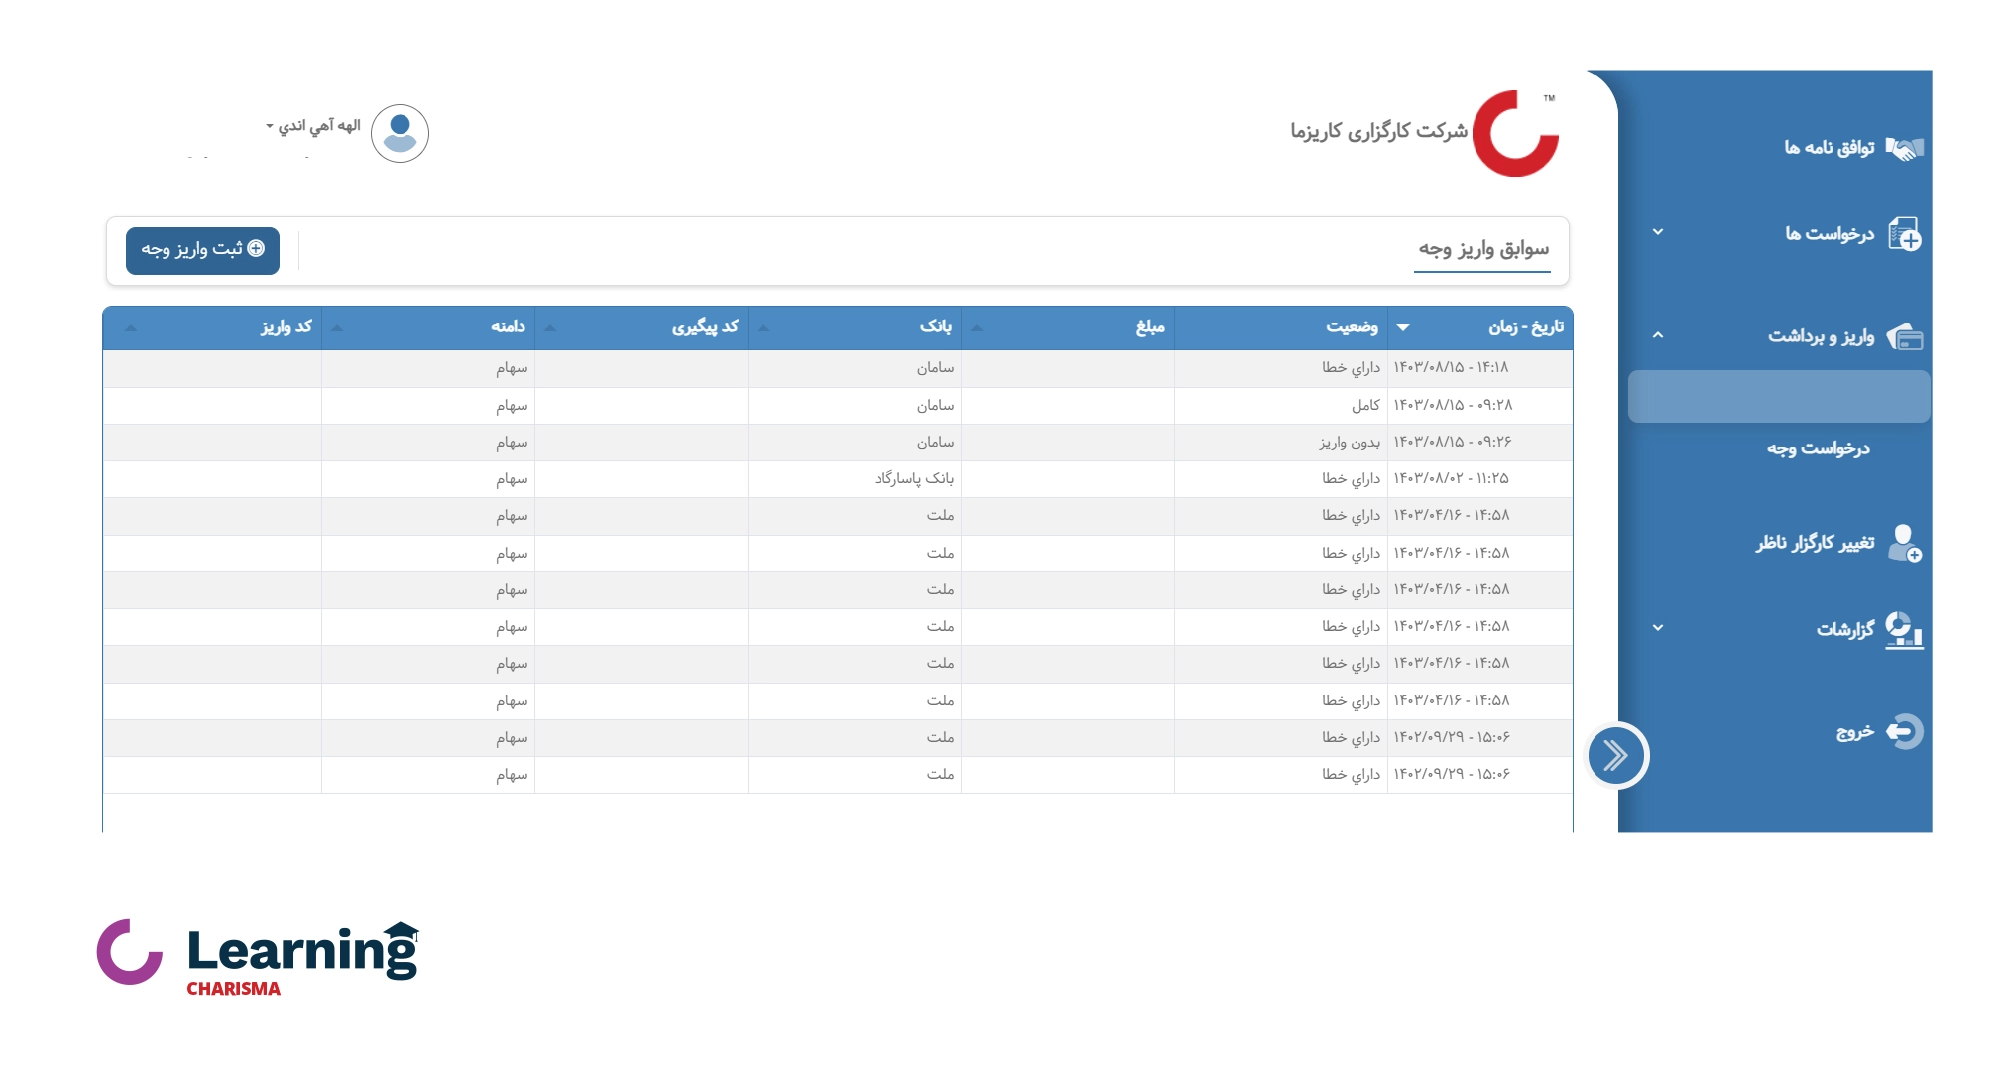The height and width of the screenshot is (1085, 2000).
Task: Select درخواست وجه submenu item
Action: point(1818,449)
